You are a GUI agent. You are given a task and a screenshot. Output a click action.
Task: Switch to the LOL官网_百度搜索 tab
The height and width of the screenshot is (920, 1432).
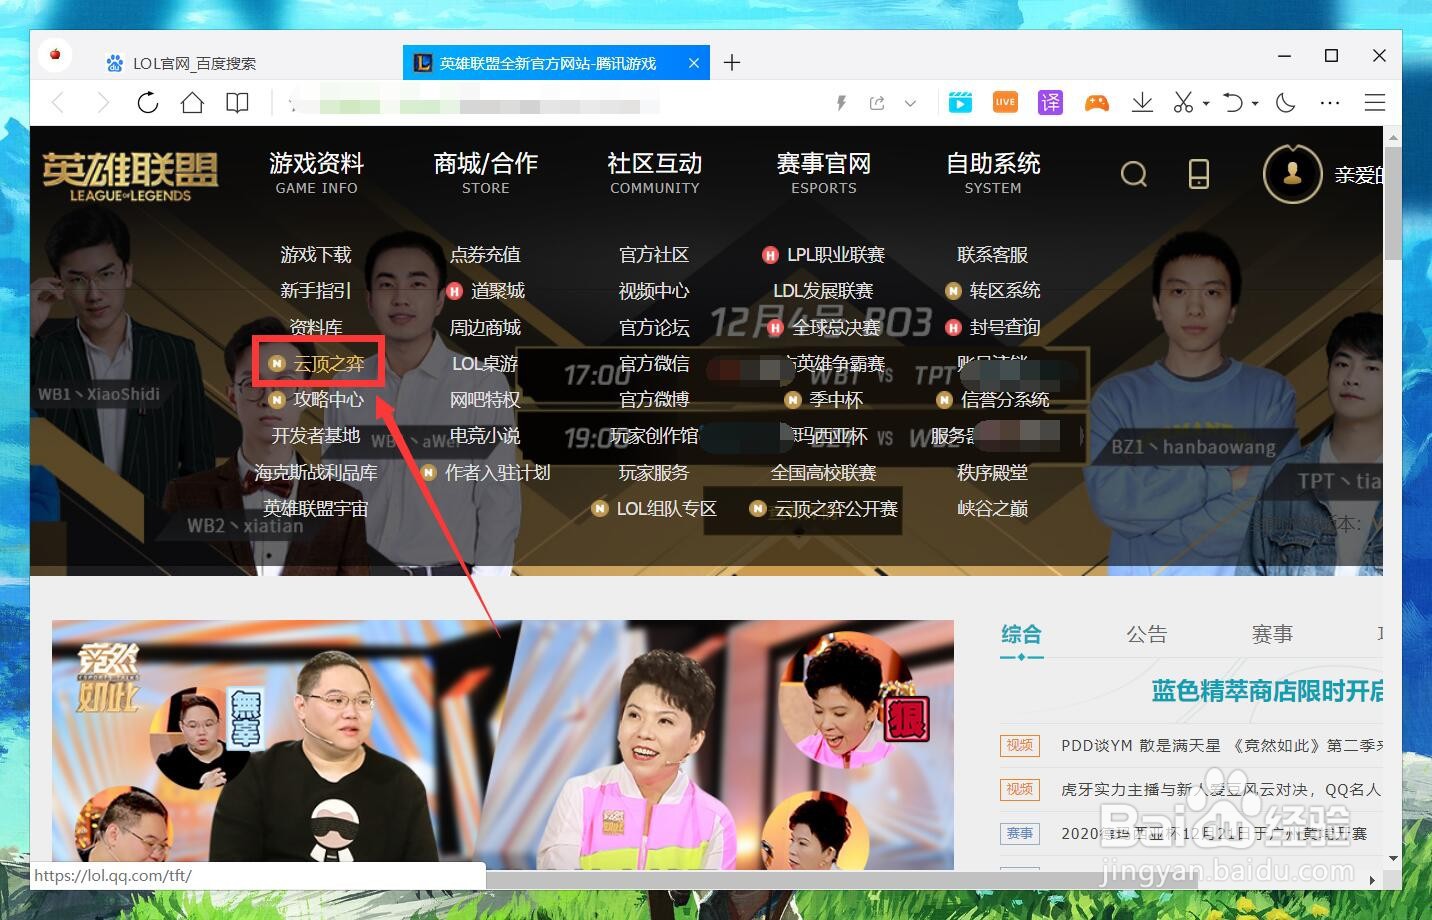pos(194,62)
